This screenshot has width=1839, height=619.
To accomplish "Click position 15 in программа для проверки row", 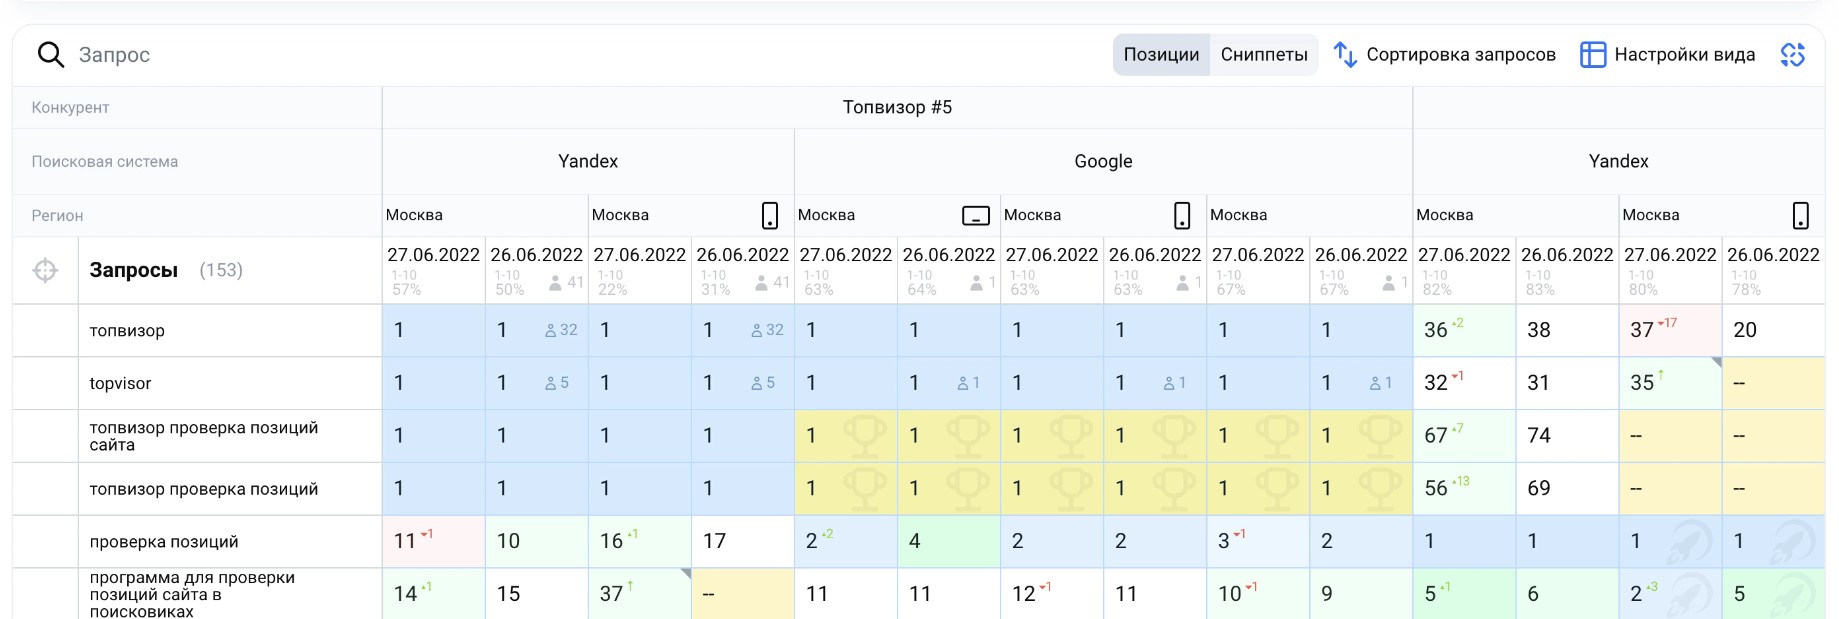I will pos(508,594).
